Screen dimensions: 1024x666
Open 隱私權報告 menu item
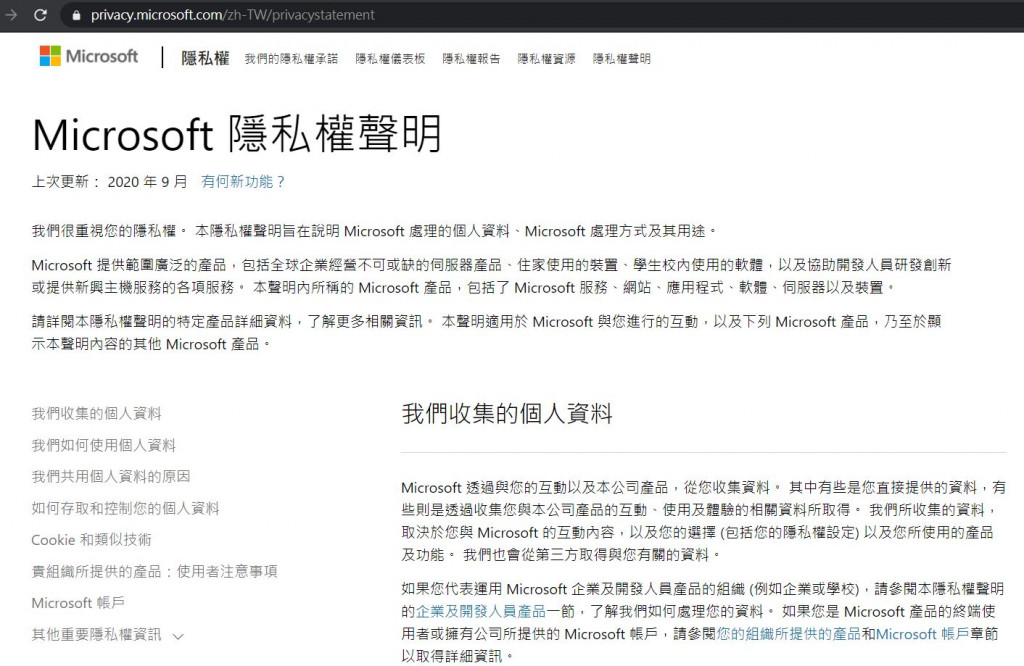click(x=471, y=59)
